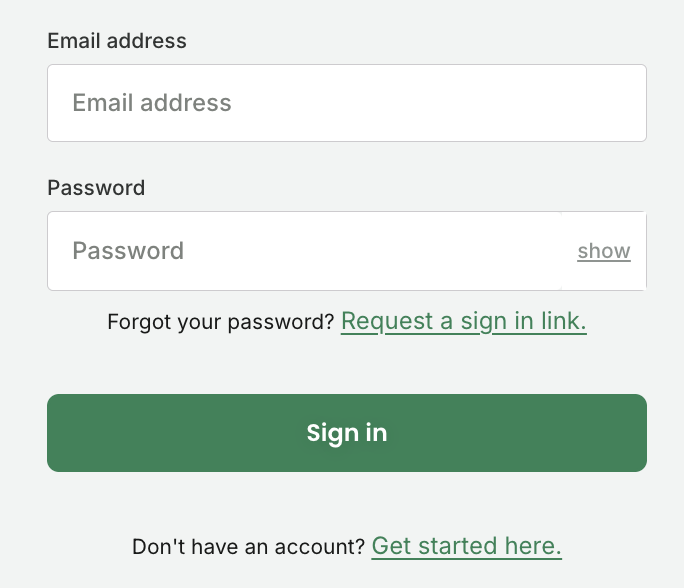
Task: Click the underlined link below the Sign in button
Action: pyautogui.click(x=466, y=546)
